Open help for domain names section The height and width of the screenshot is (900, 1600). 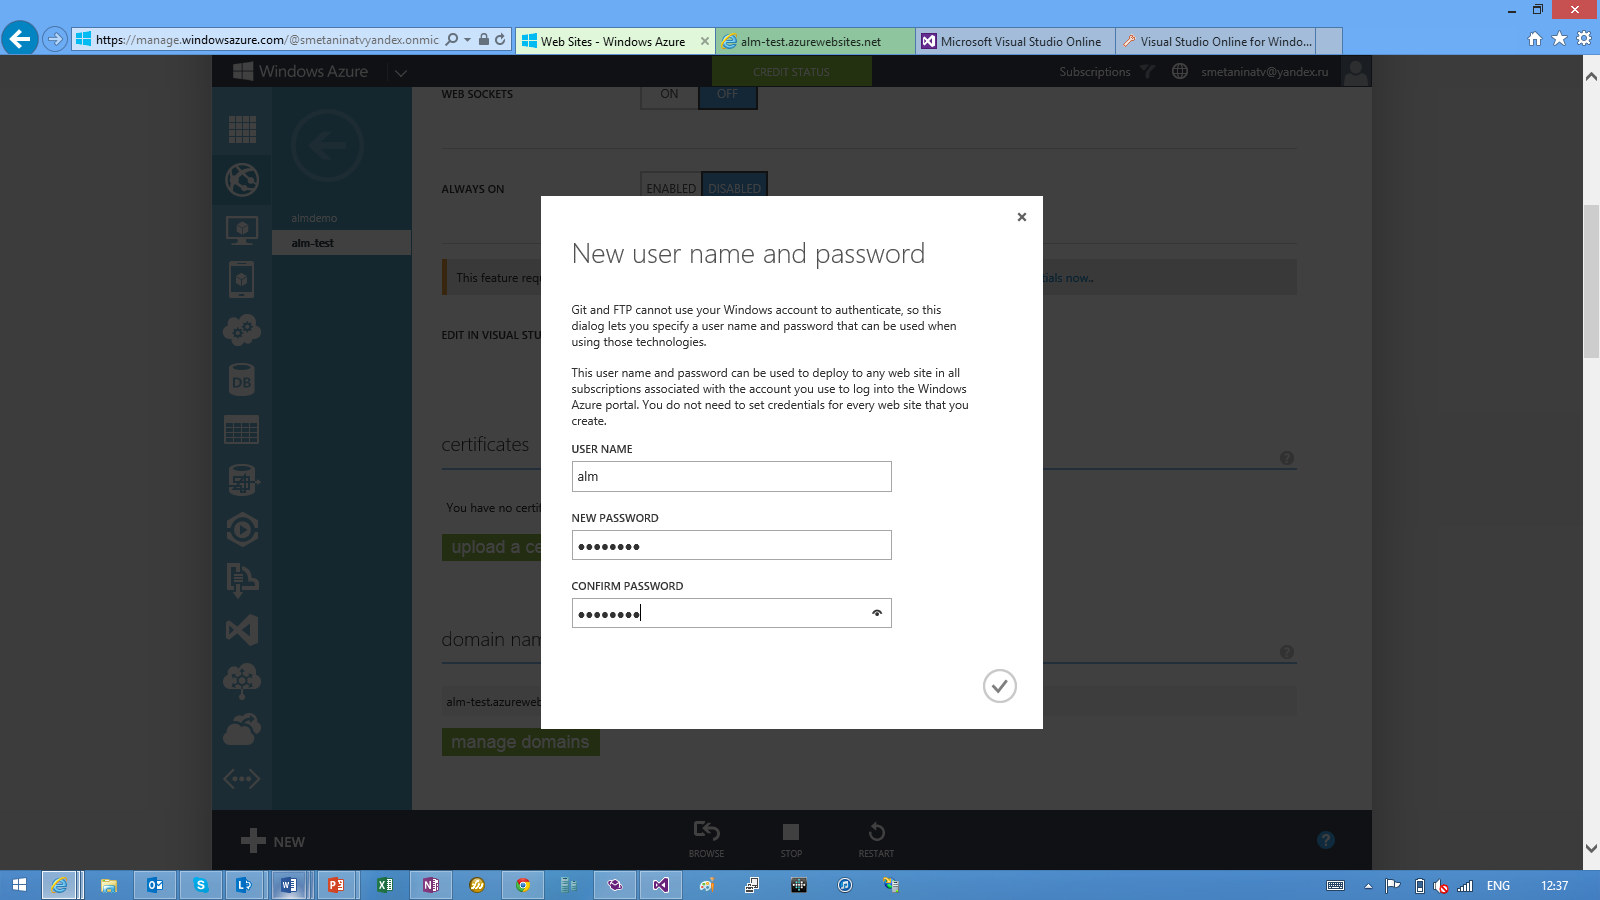pos(1287,652)
